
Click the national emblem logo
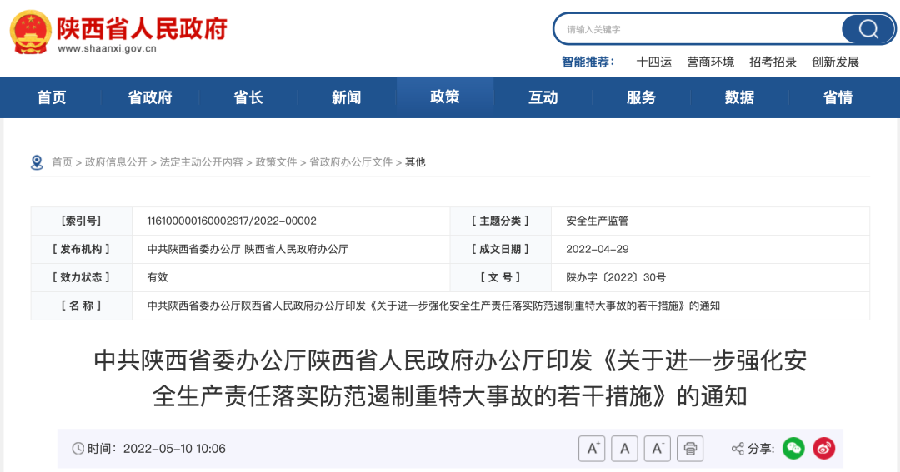pos(31,31)
